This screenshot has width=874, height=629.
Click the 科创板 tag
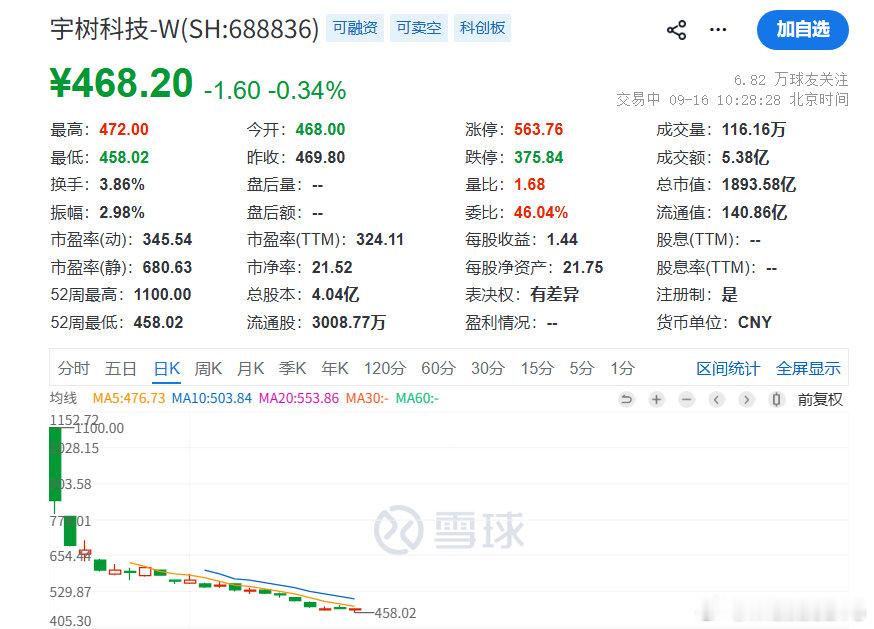482,28
